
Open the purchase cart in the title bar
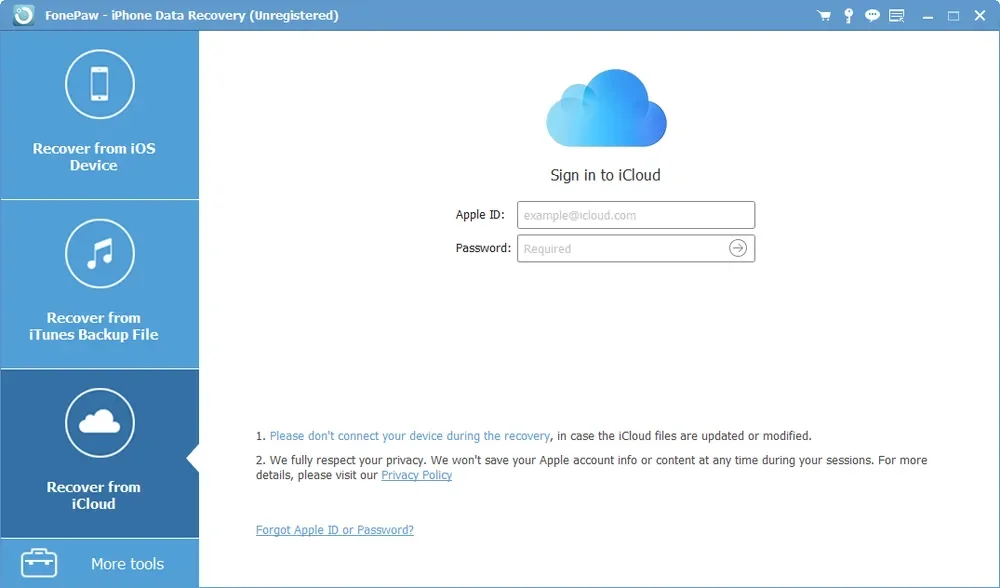[823, 15]
